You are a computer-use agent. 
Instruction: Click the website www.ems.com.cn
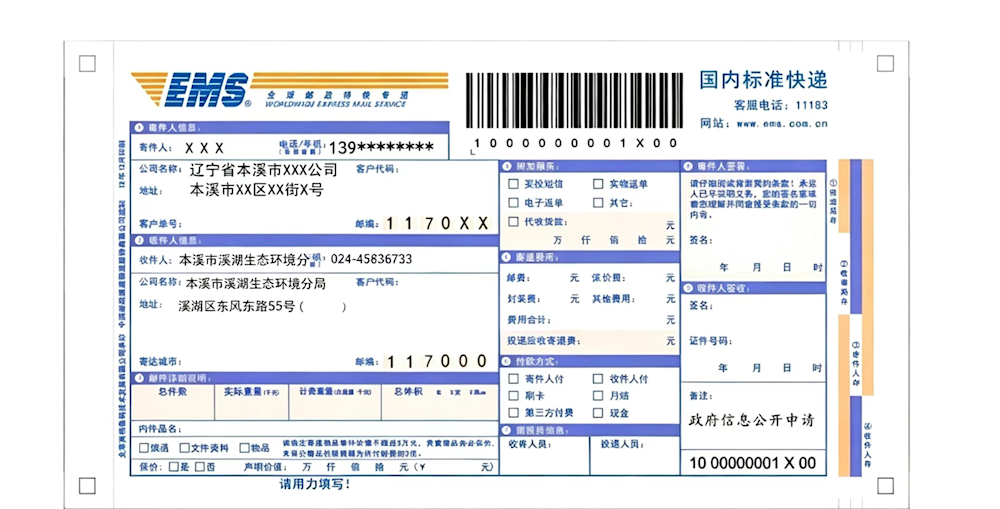tap(781, 124)
